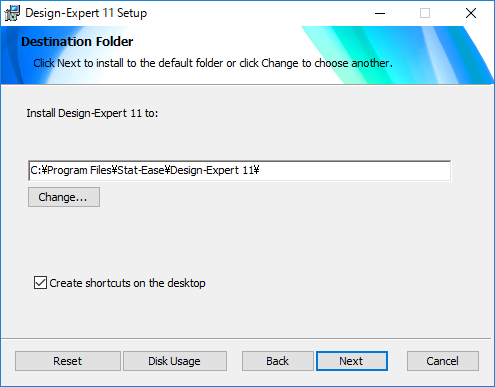The image size is (495, 387).
Task: Click the installer icon in the title bar
Action: 12,13
